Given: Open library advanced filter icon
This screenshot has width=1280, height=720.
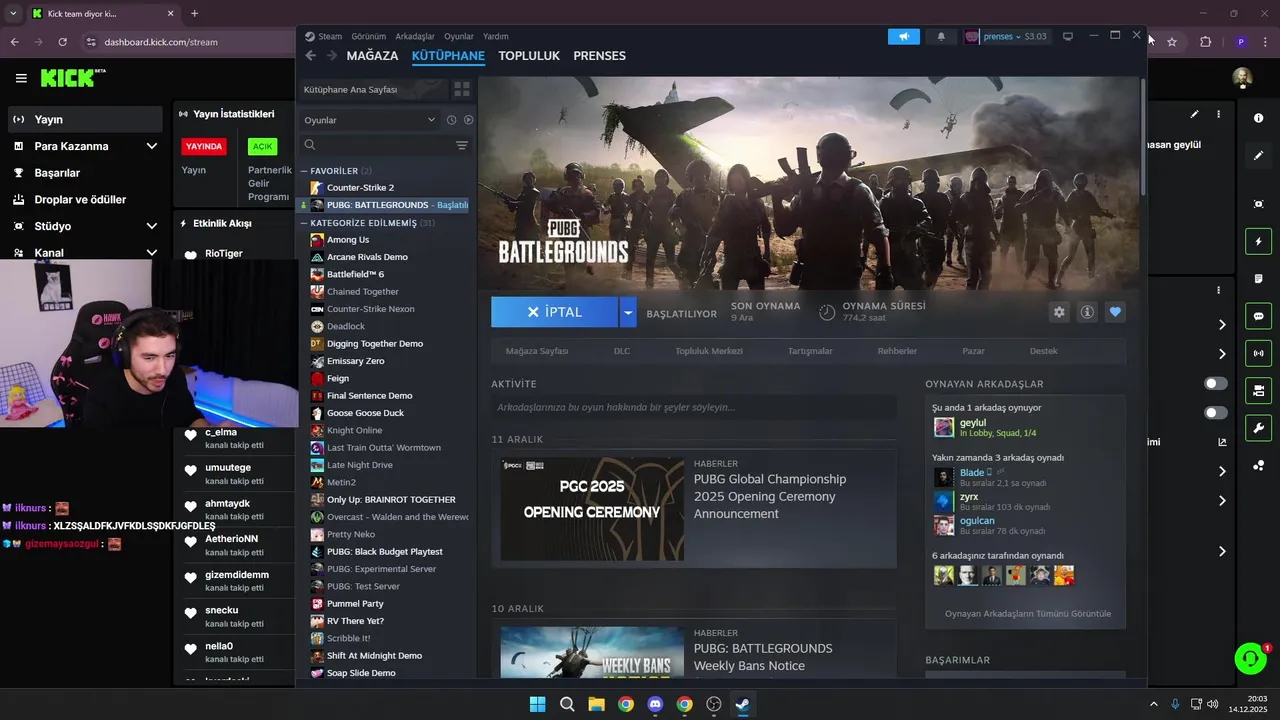Looking at the screenshot, I should (462, 145).
